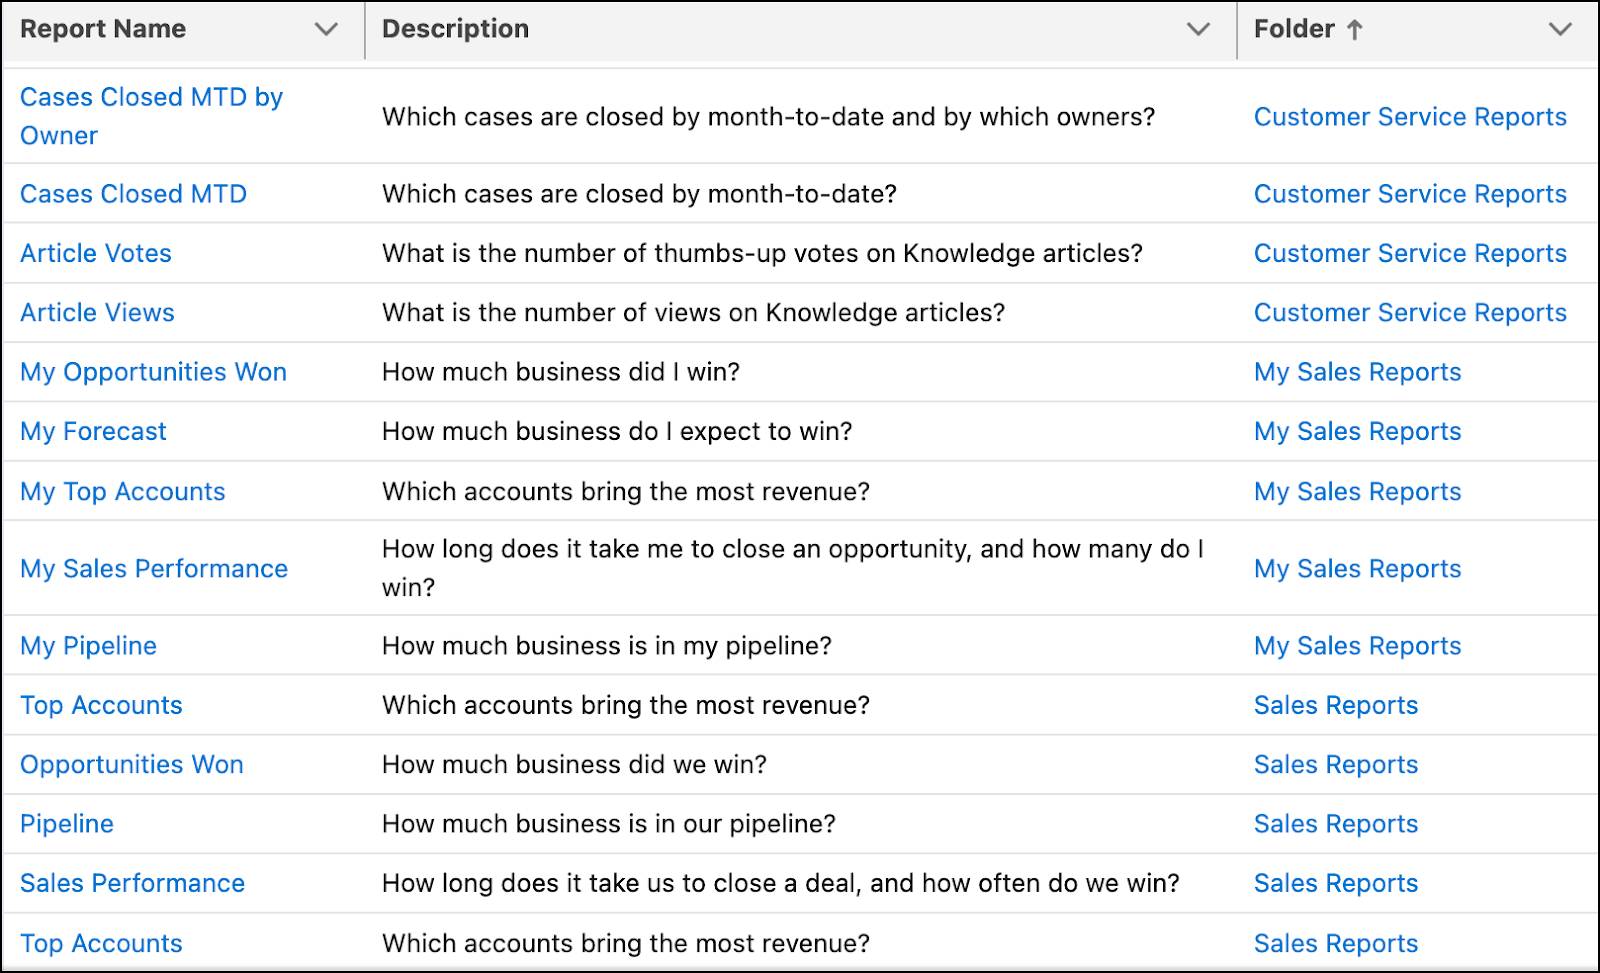
Task: Sort by the Report Name header
Action: click(103, 29)
